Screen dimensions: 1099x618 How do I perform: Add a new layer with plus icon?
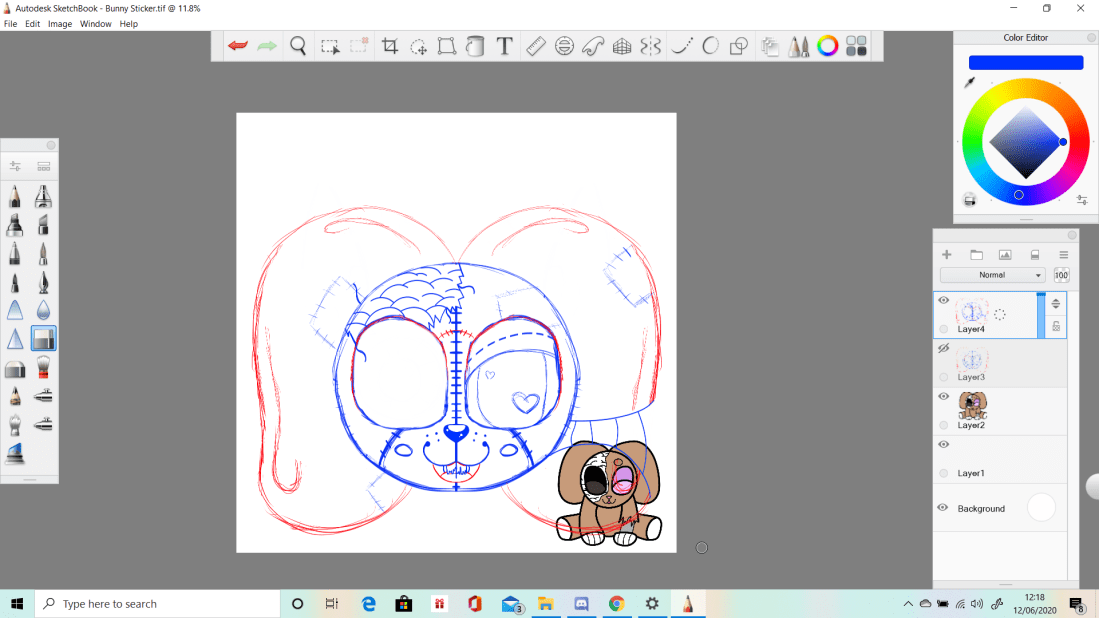(x=947, y=255)
